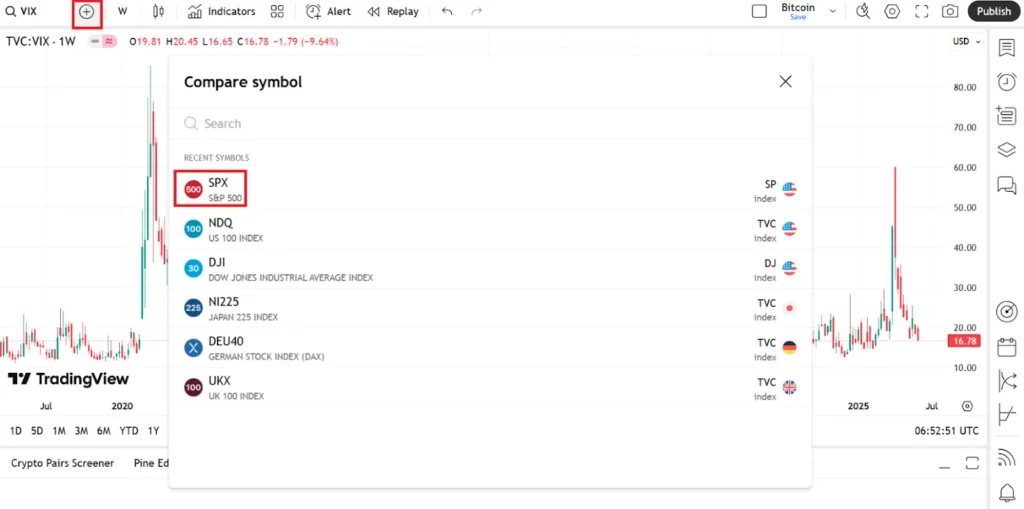Open the notifications bell icon
1024x509 pixels.
coord(1006,491)
